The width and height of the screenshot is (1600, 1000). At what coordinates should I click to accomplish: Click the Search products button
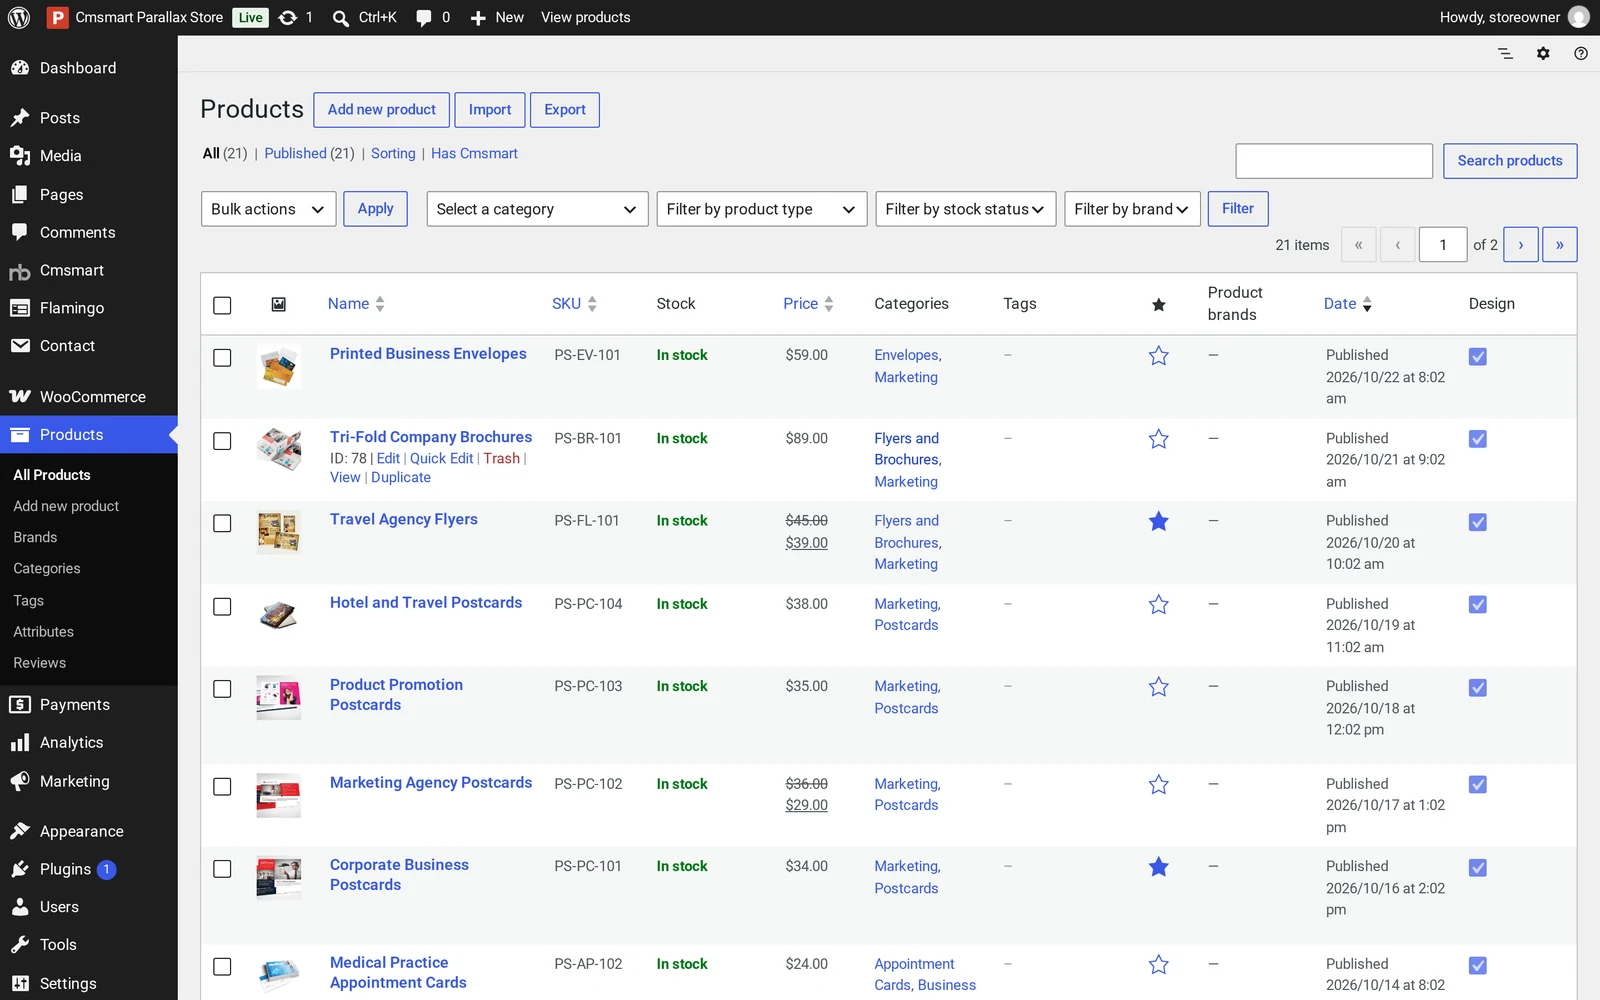(1510, 161)
